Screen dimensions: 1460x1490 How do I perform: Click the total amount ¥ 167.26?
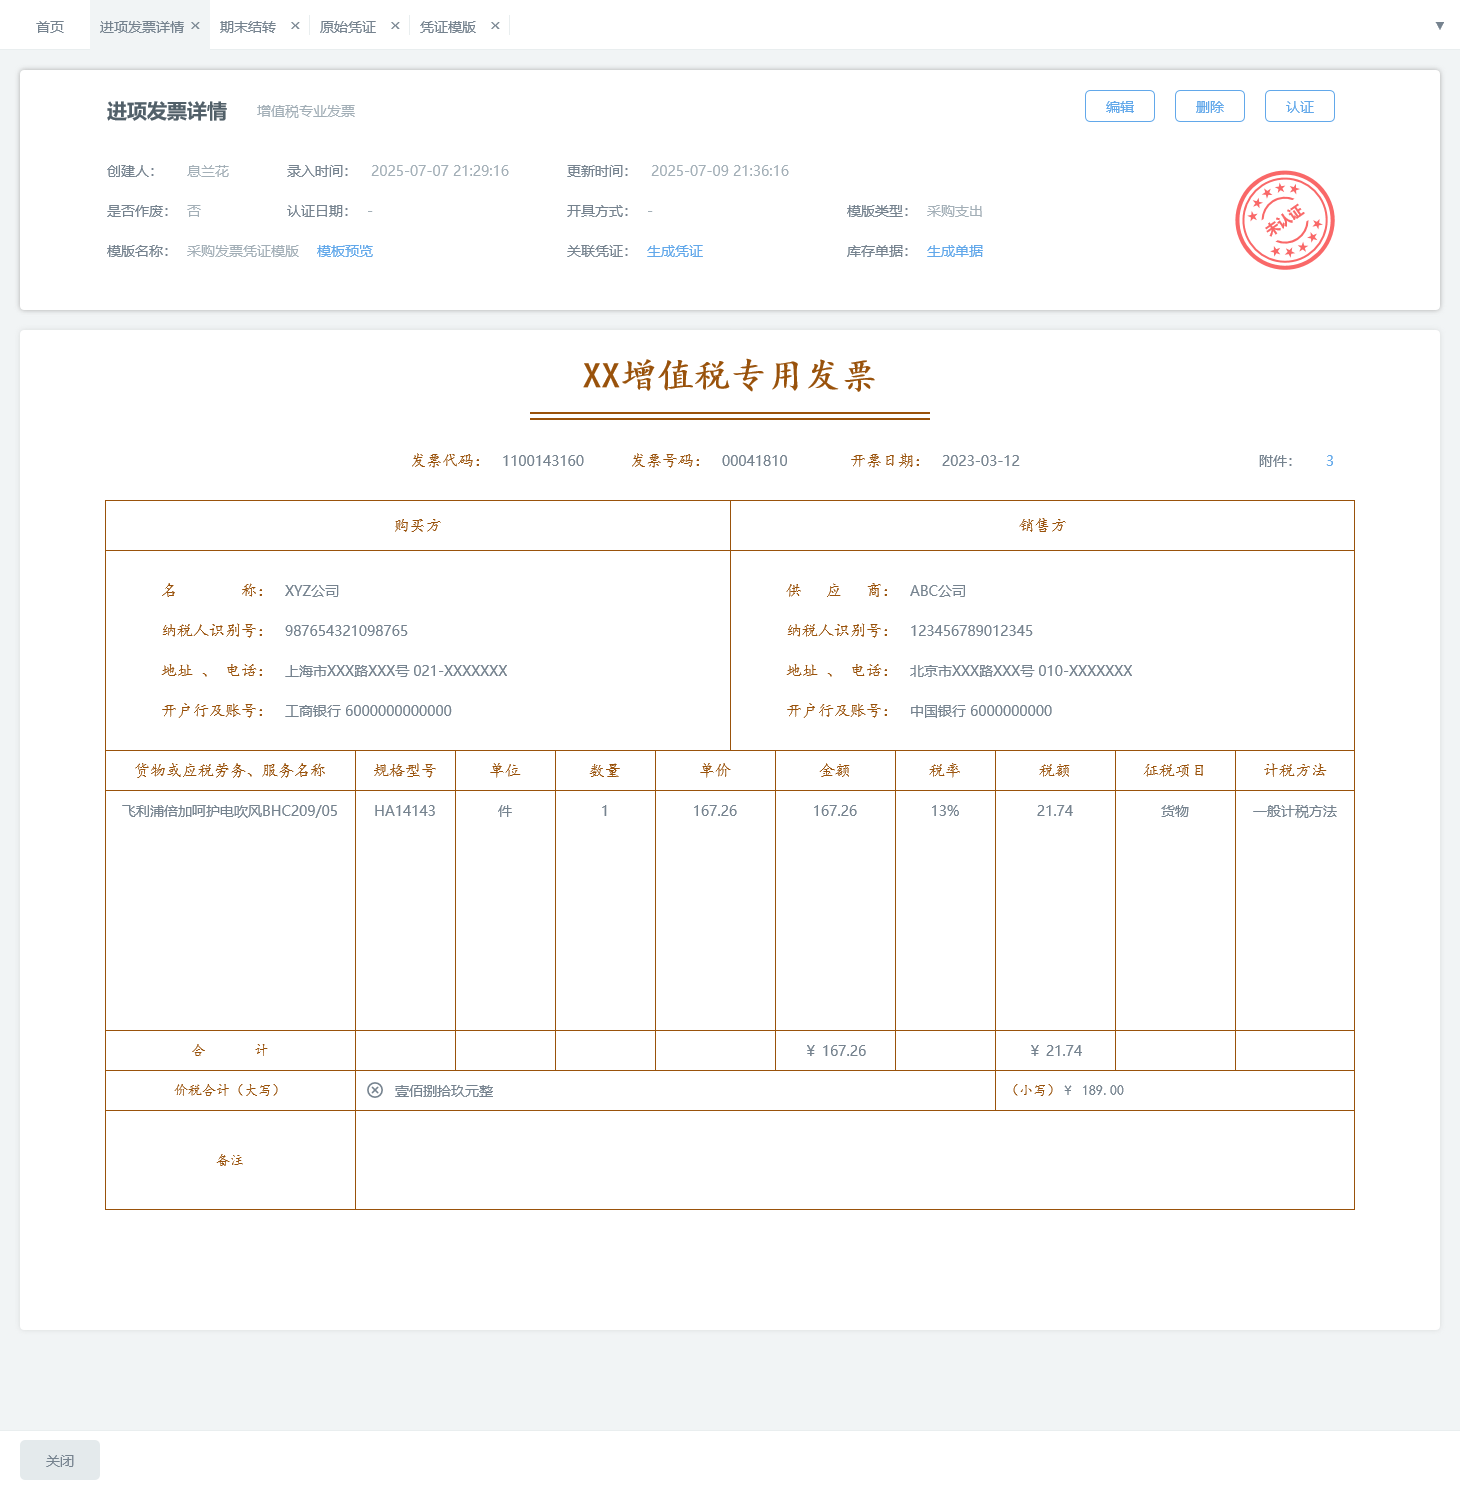(836, 1051)
